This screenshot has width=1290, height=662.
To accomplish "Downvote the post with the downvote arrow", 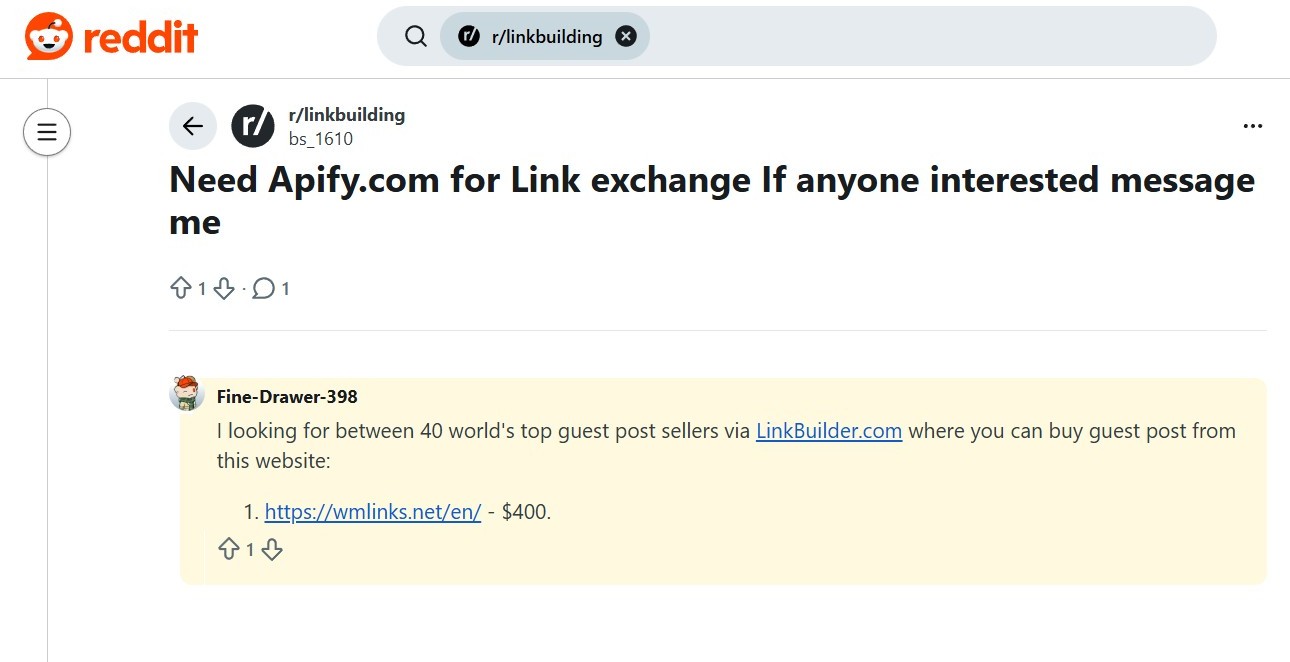I will click(223, 287).
